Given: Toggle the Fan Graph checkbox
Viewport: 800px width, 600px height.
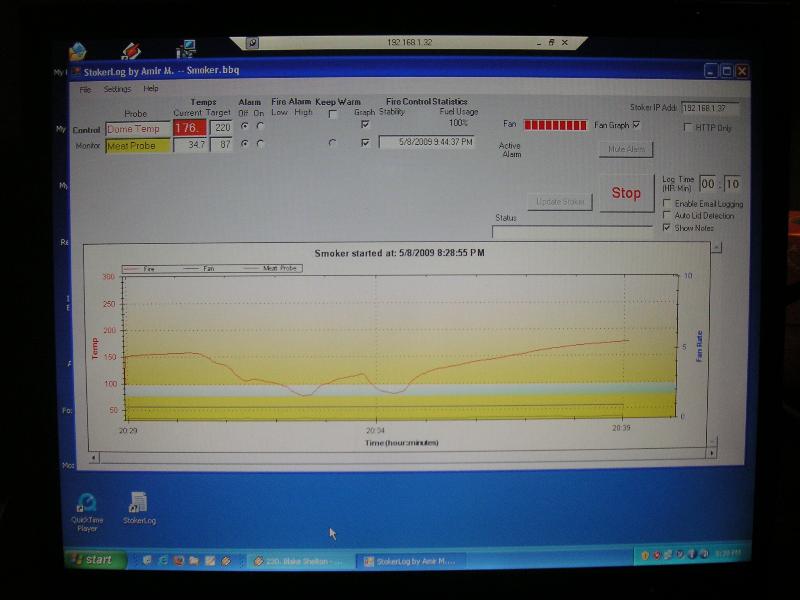Looking at the screenshot, I should 637,125.
